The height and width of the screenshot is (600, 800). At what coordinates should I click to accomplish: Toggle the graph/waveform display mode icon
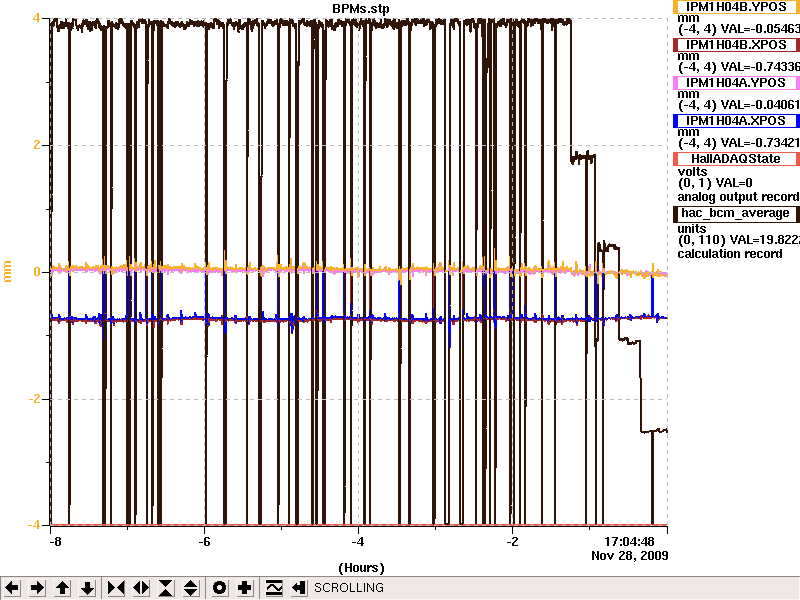tap(274, 588)
